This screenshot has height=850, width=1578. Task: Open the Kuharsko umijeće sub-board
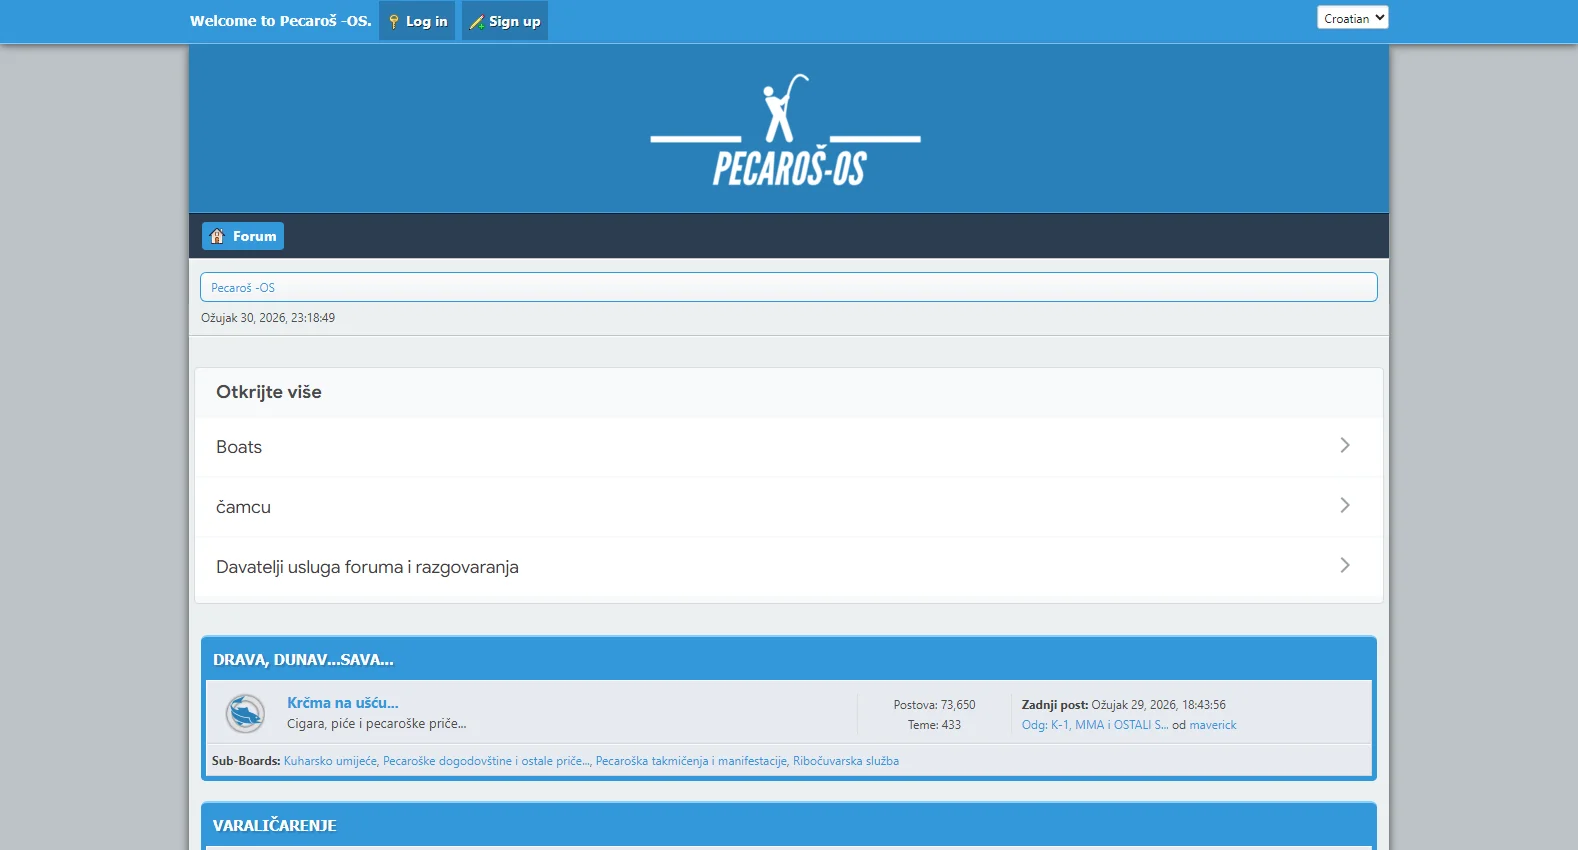click(x=330, y=761)
